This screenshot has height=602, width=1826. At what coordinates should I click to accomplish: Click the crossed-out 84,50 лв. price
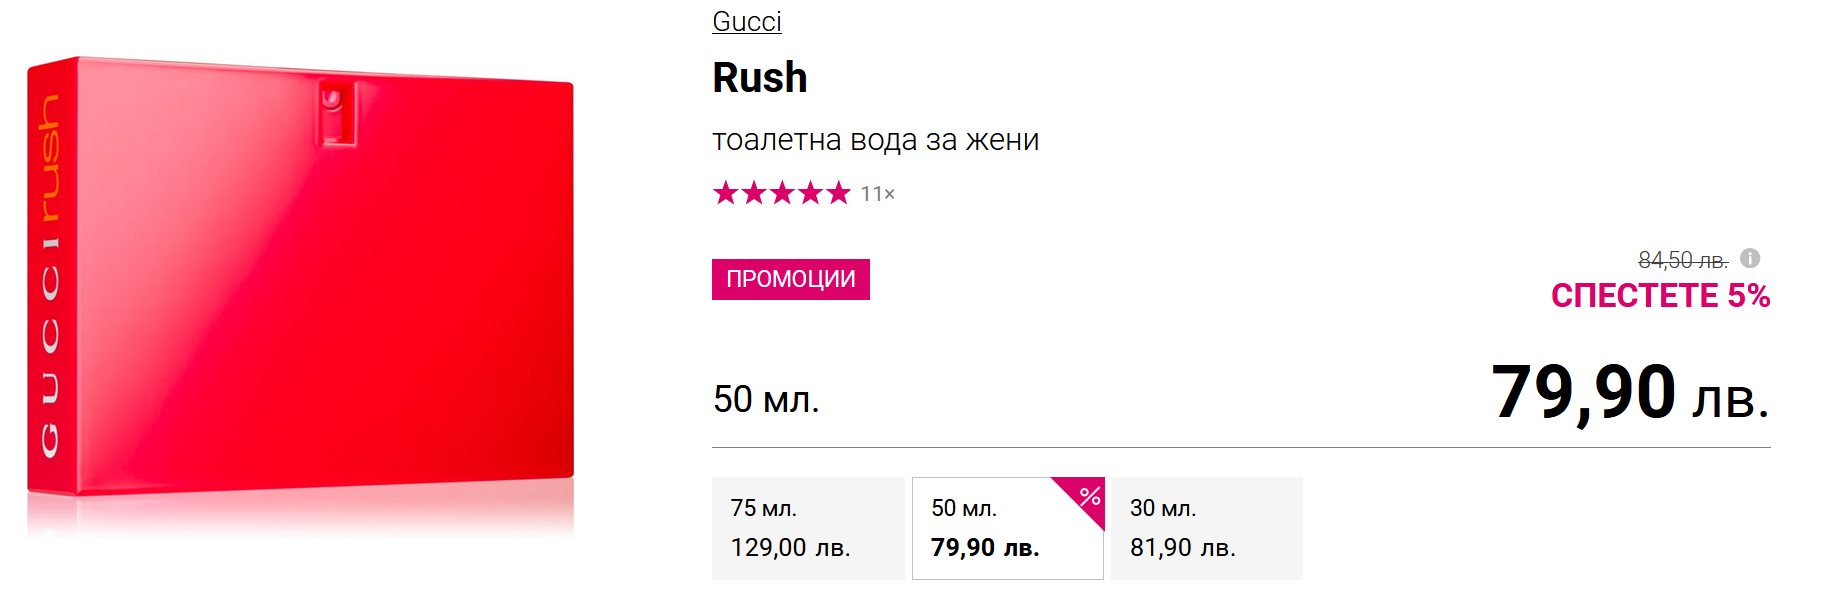[x=1682, y=260]
